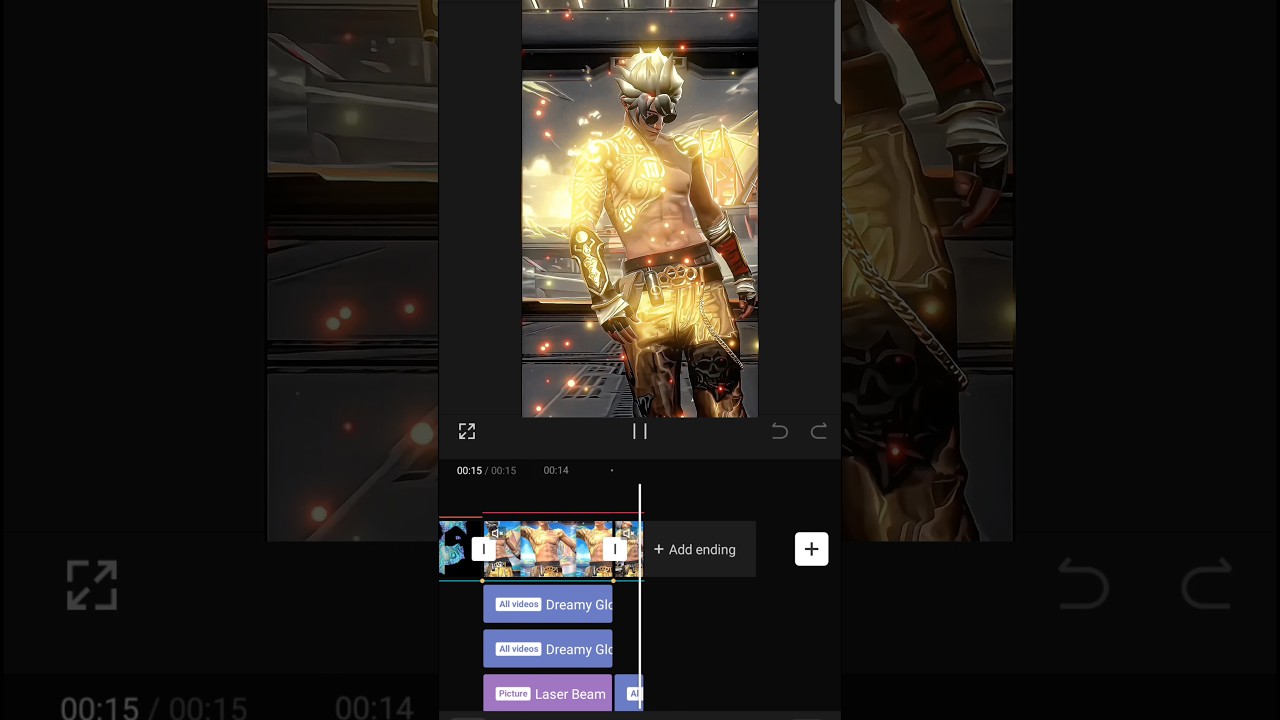Click the 'Picture' tag on Laser Beam clip
This screenshot has width=1280, height=720.
[x=513, y=693]
